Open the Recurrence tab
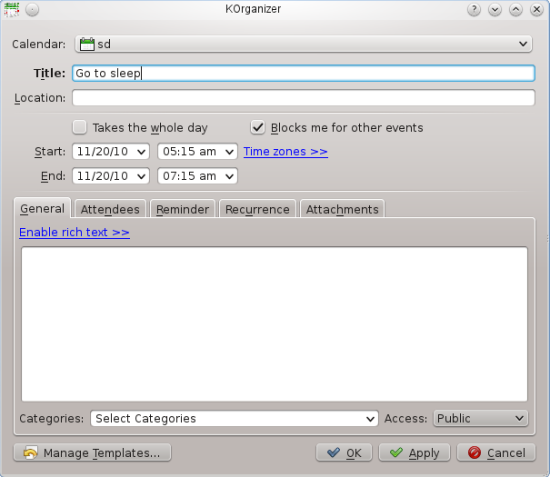 click(x=257, y=209)
